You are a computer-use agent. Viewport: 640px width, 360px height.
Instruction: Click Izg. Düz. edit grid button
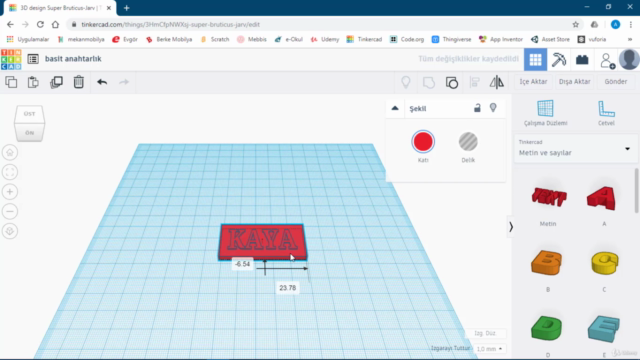[485, 333]
